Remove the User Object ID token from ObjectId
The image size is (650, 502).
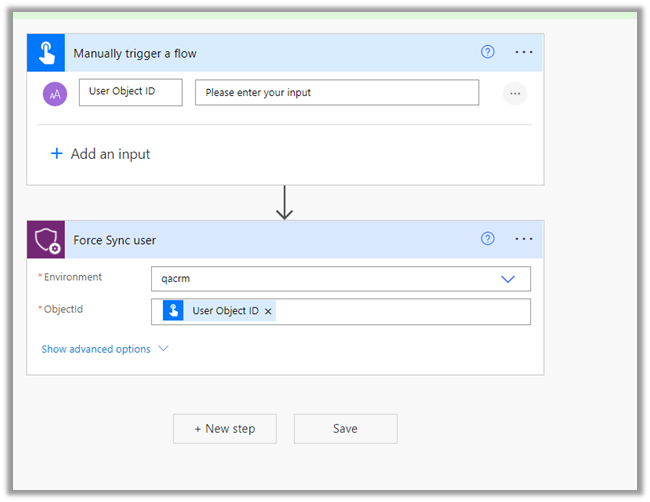point(268,312)
